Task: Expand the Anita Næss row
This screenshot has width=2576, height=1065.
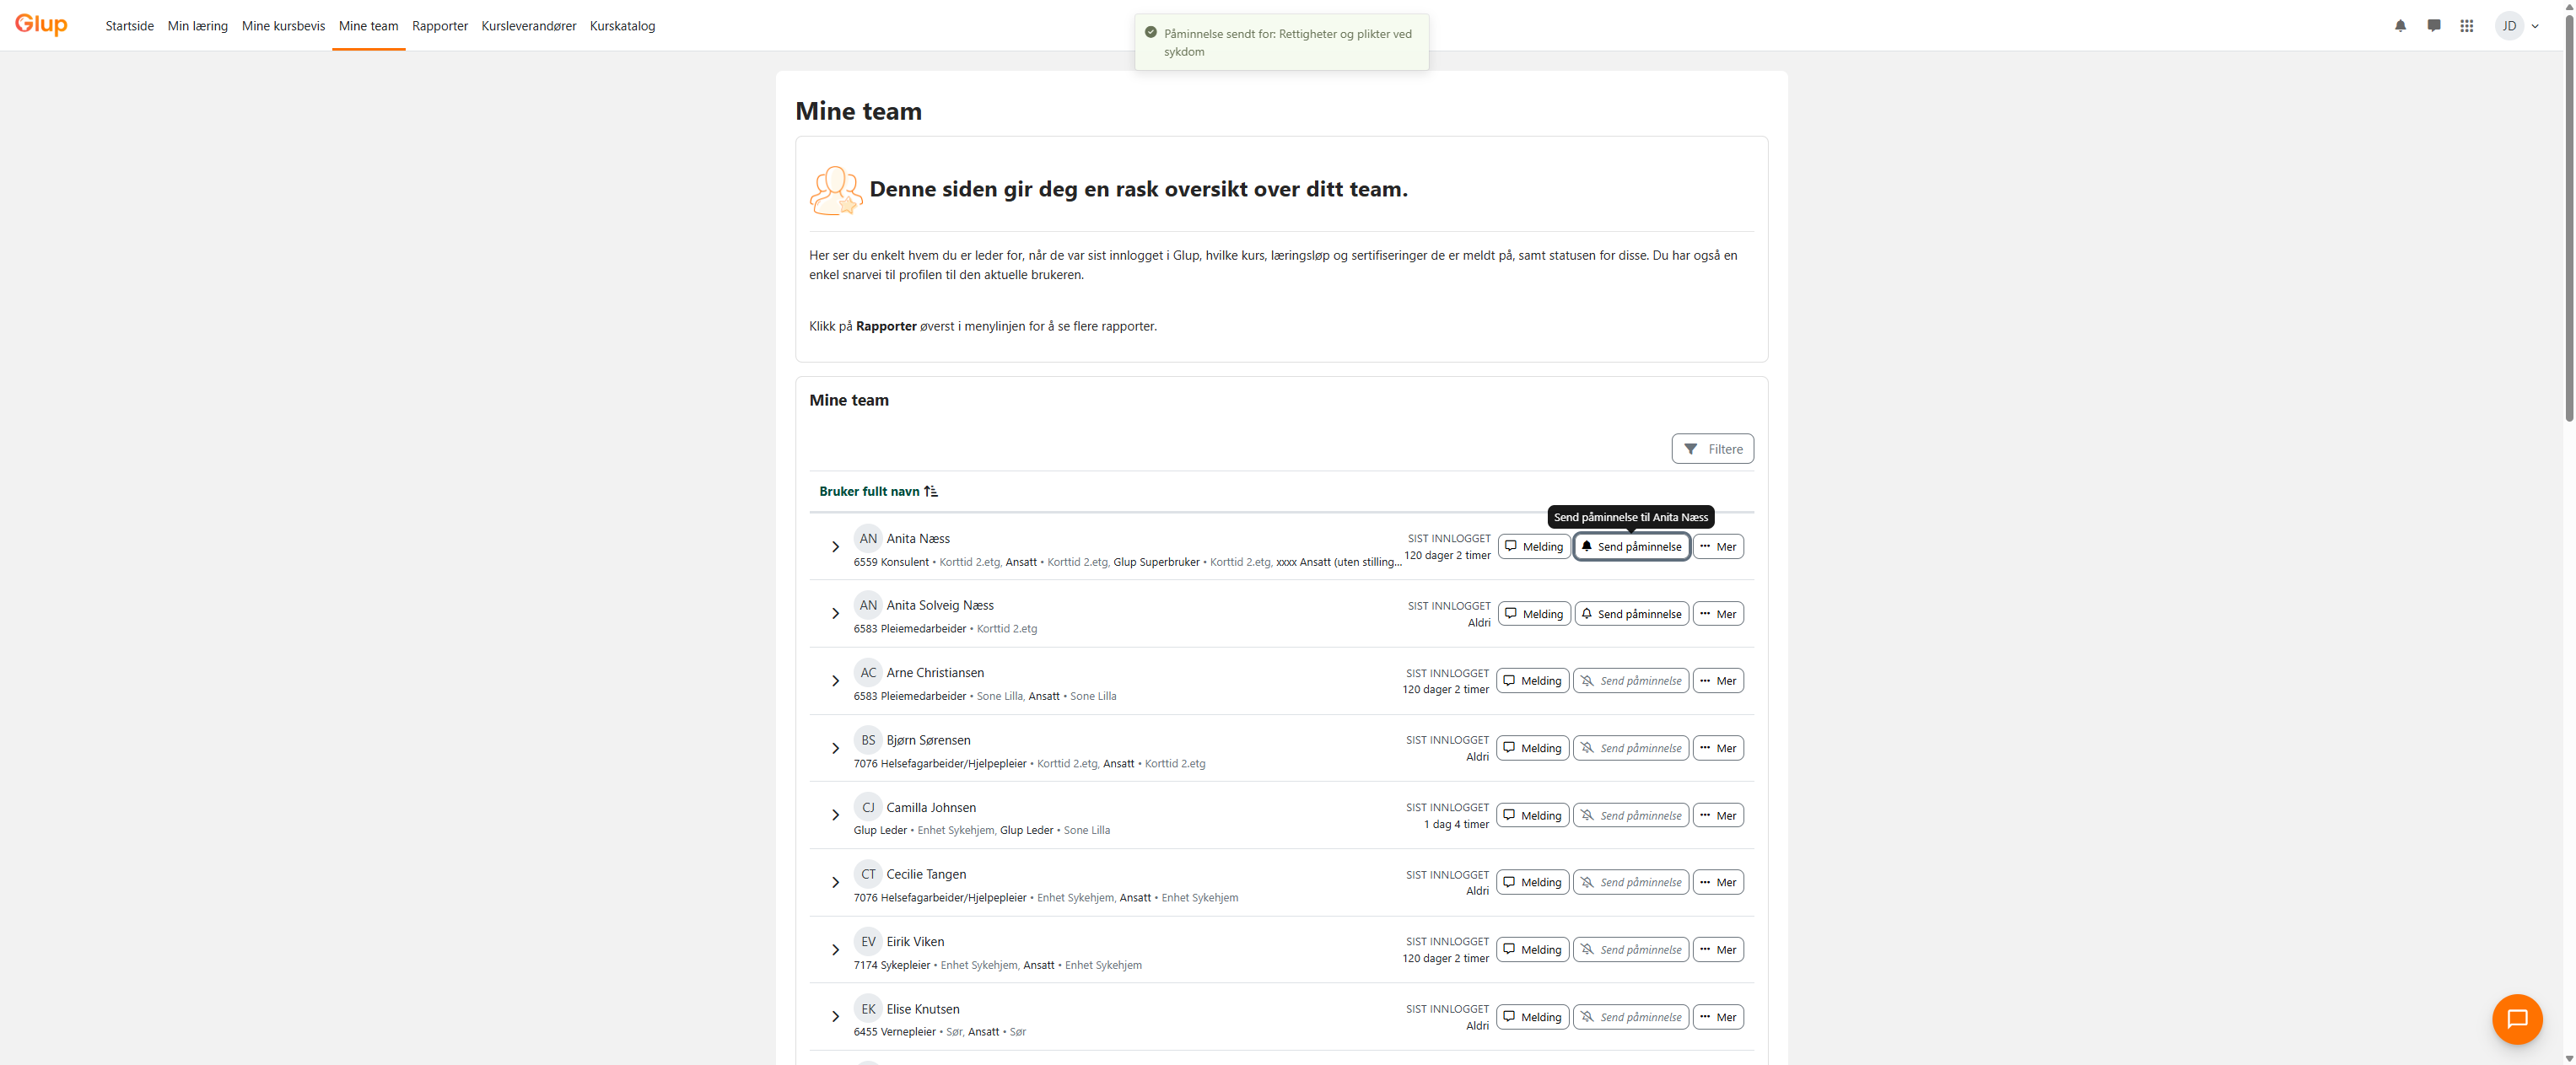Action: (835, 547)
